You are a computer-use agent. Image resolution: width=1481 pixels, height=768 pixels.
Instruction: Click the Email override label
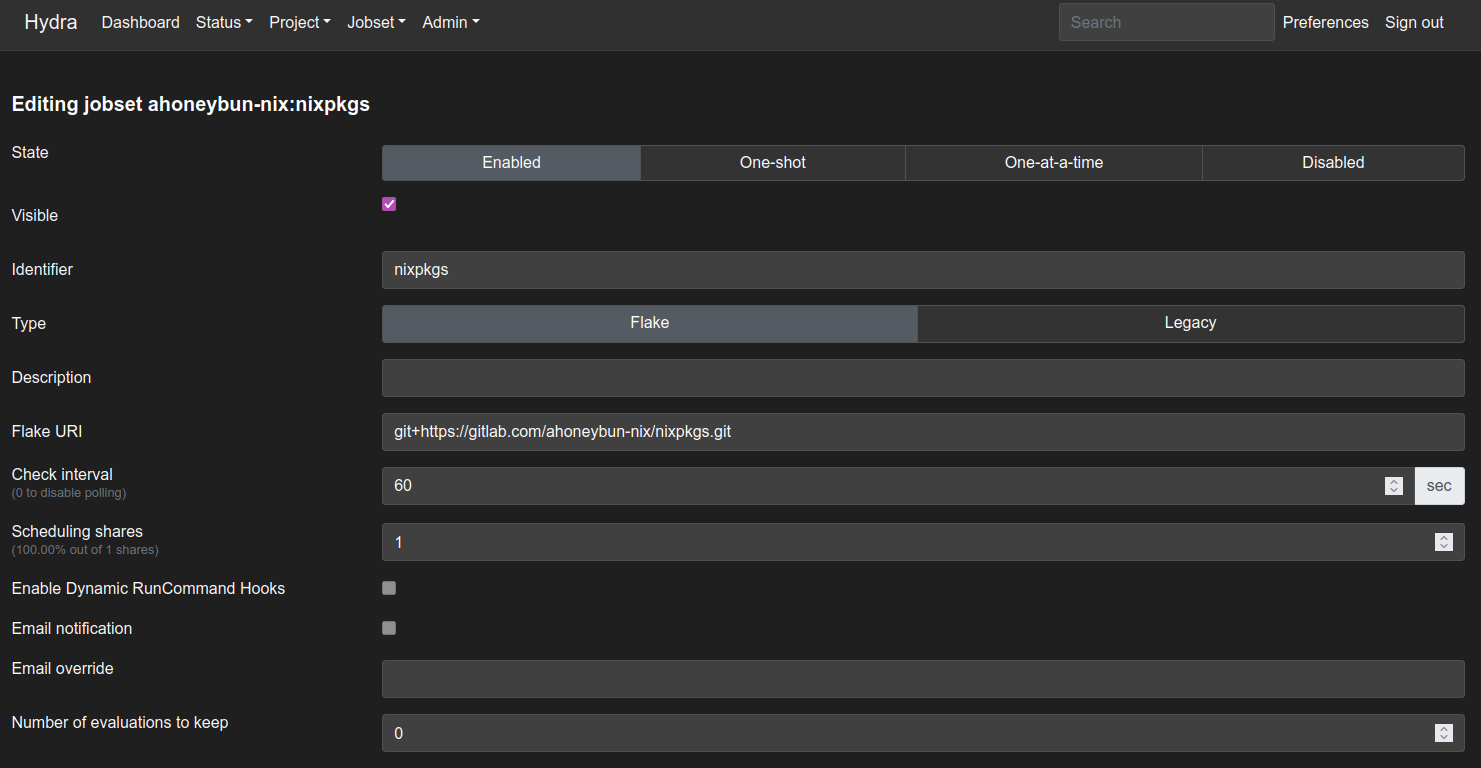coord(62,668)
